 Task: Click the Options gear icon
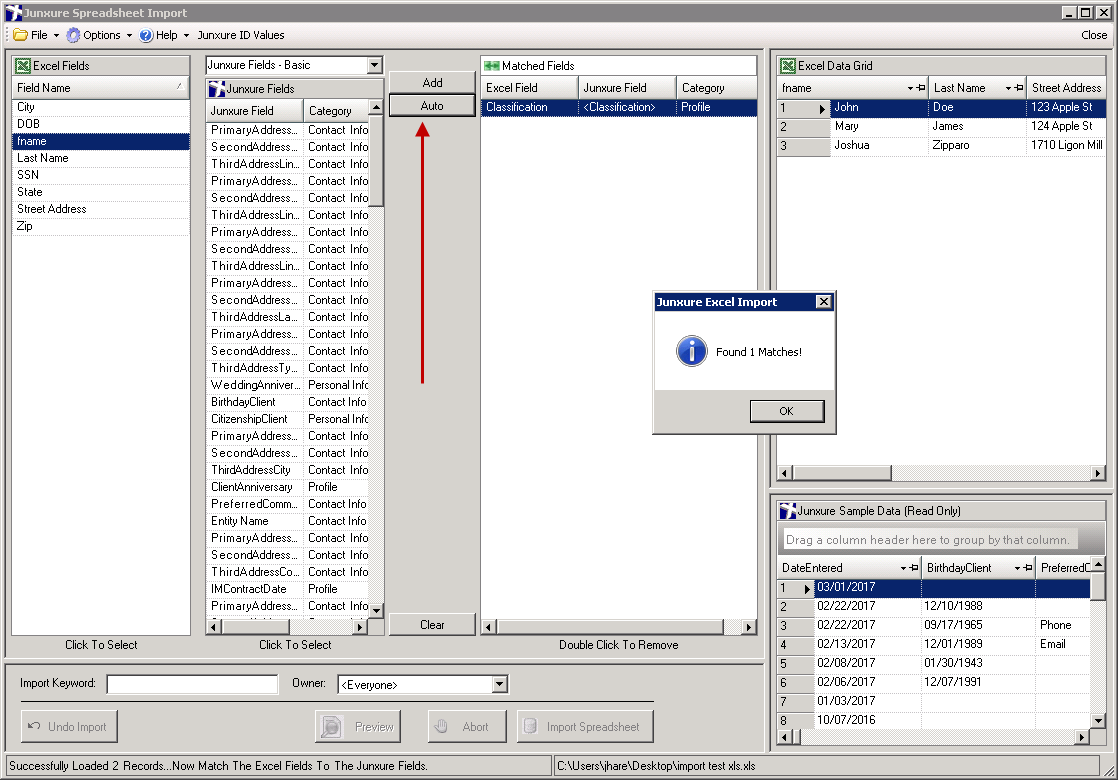point(73,35)
